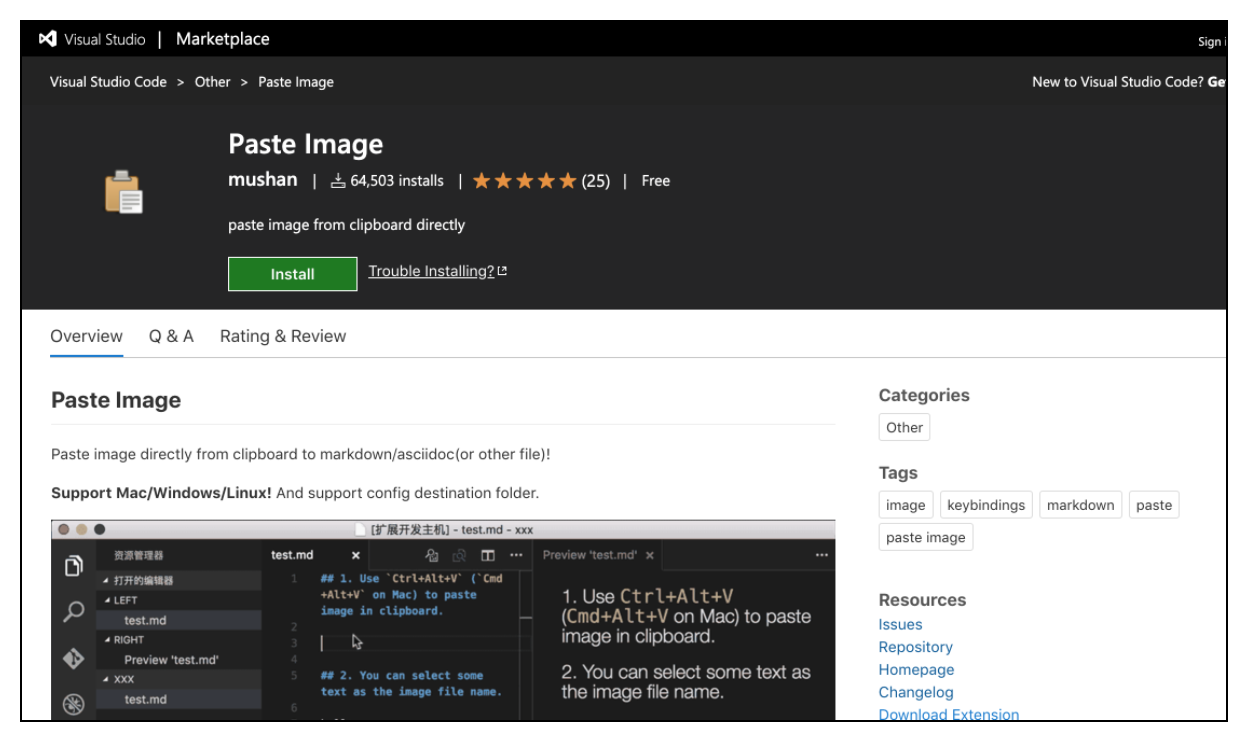The width and height of the screenshot is (1252, 744).
Task: Click the red close dot of embedded window
Action: tap(62, 529)
